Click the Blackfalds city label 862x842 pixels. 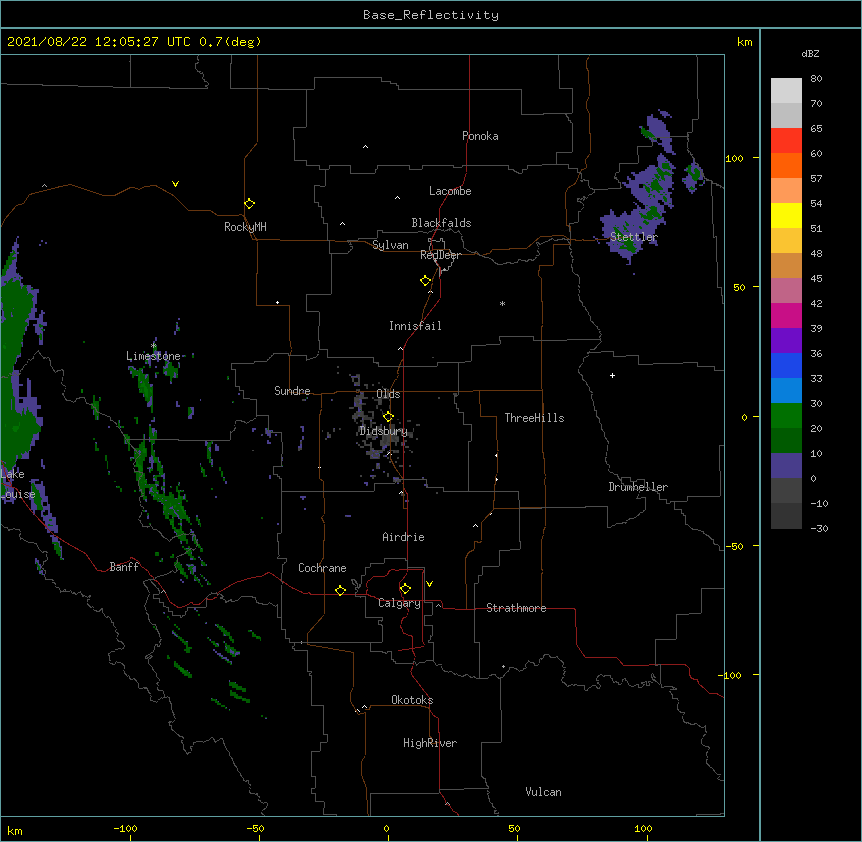tap(441, 223)
